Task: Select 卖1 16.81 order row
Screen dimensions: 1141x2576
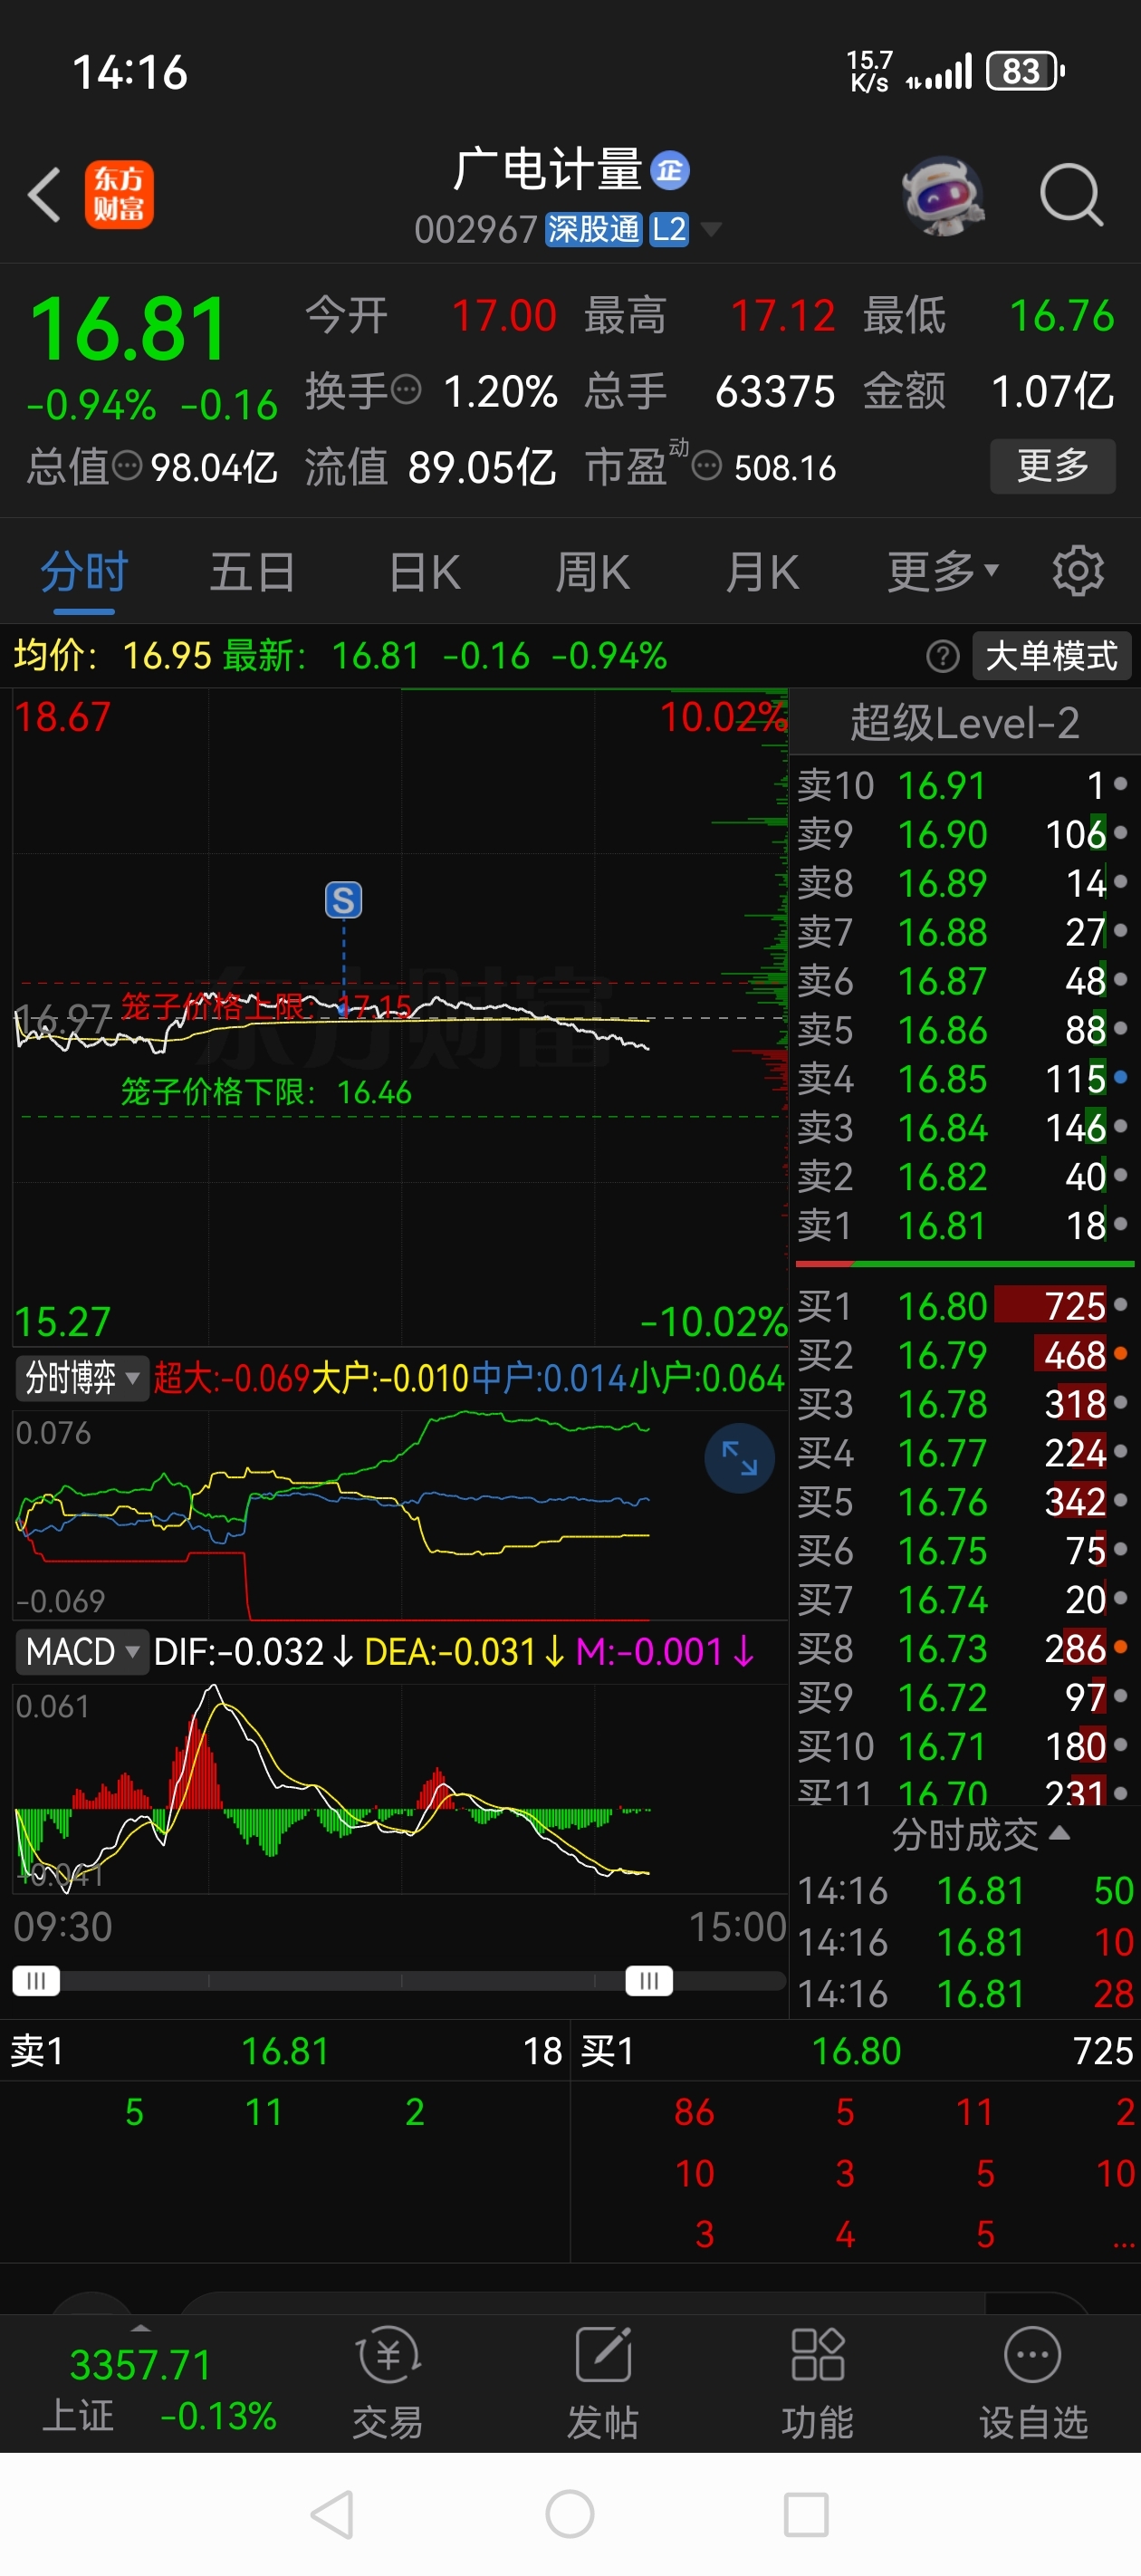Action: click(x=964, y=1226)
